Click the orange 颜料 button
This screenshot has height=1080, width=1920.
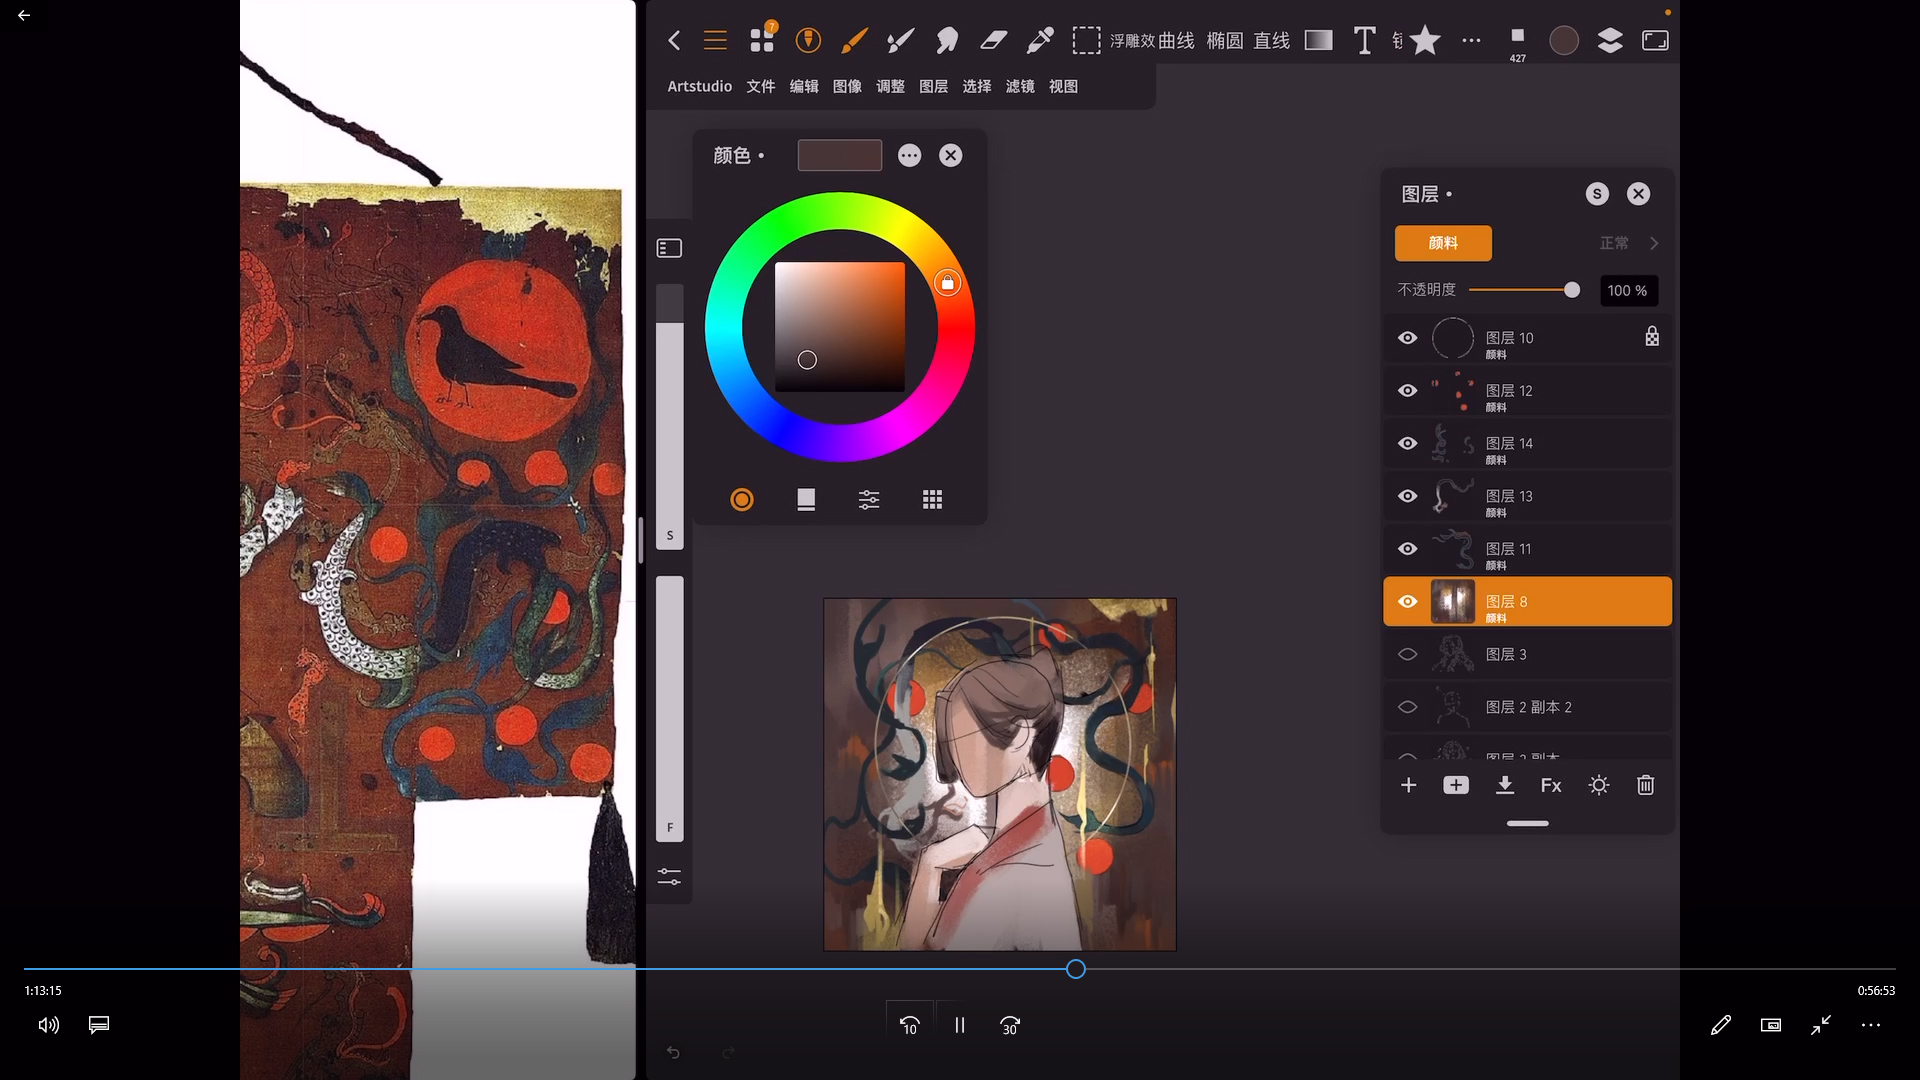point(1443,243)
